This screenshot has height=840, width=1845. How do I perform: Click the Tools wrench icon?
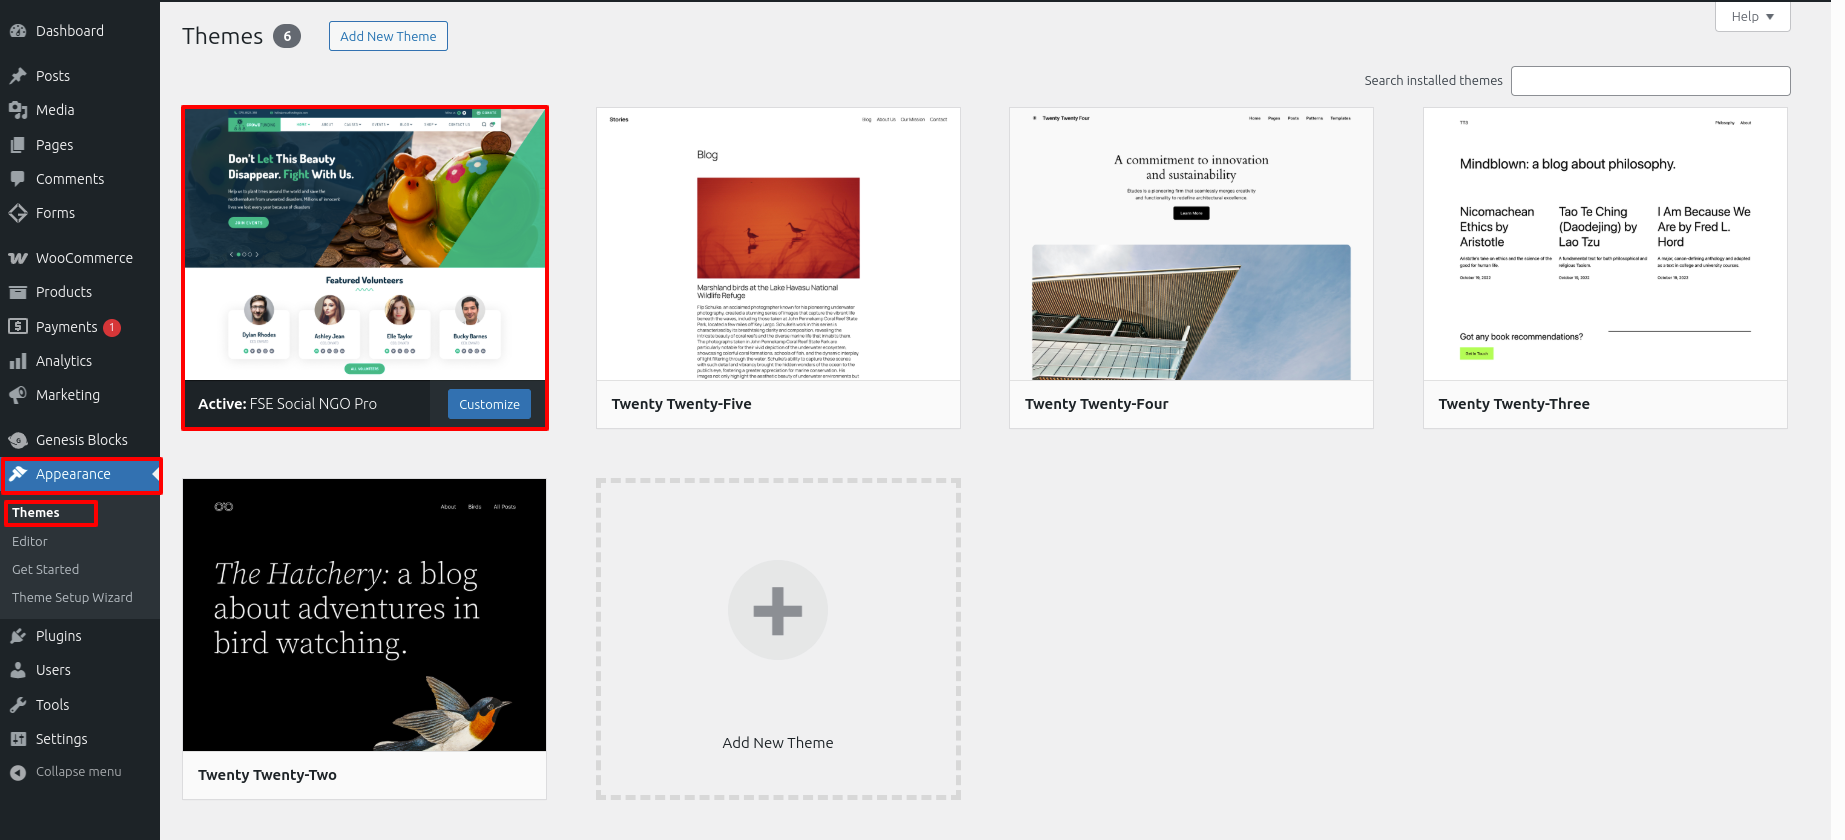pyautogui.click(x=18, y=705)
